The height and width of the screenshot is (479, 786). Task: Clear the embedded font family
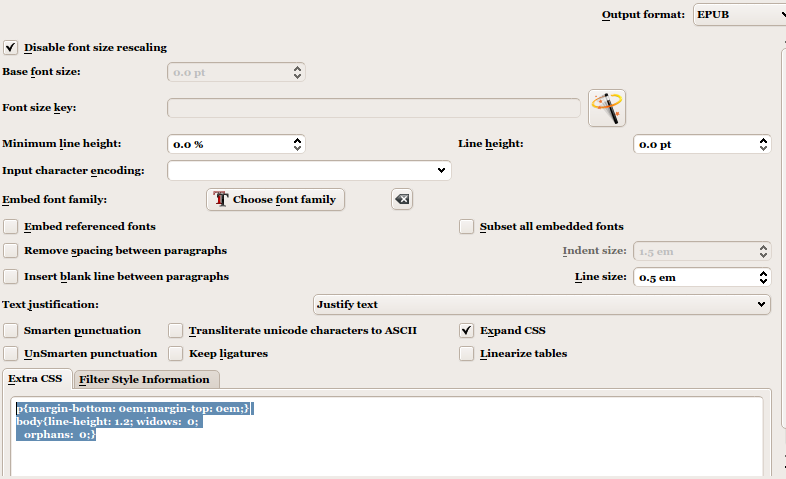click(x=401, y=199)
